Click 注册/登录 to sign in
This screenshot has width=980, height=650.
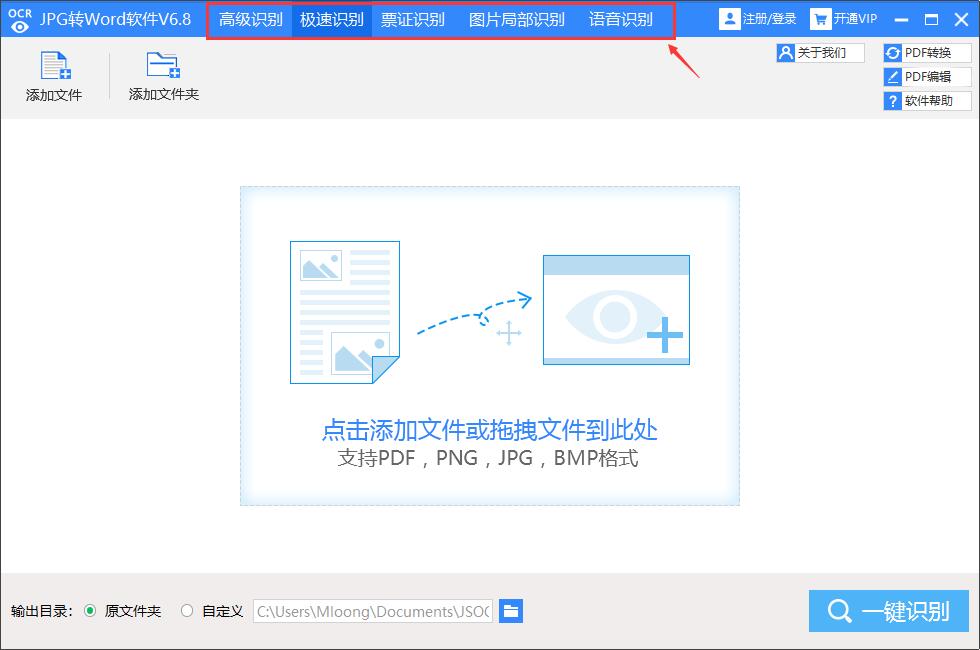(758, 19)
